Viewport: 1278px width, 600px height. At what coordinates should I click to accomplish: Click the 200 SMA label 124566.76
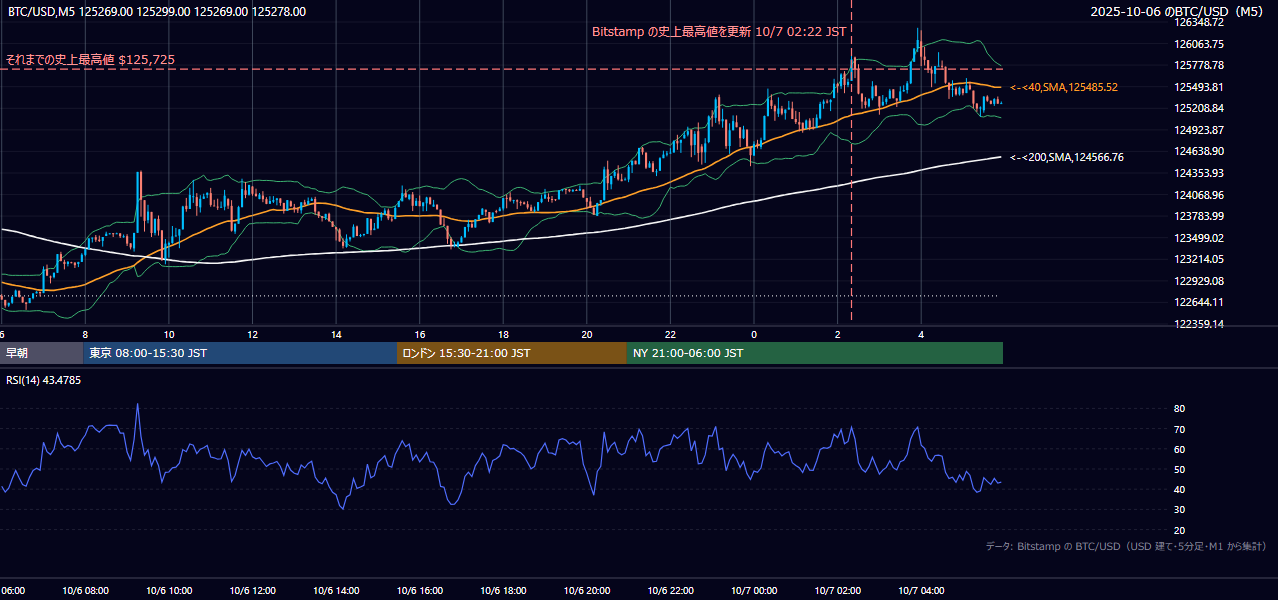1067,158
